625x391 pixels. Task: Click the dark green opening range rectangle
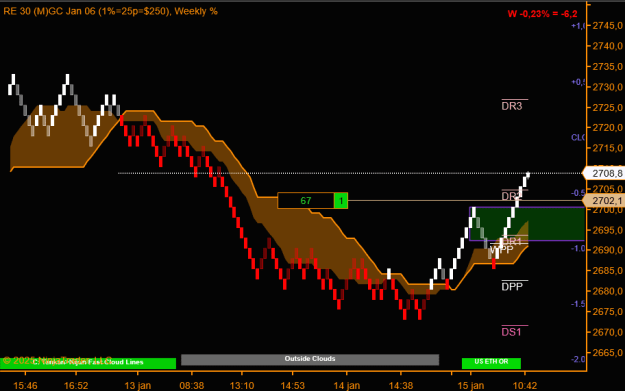pyautogui.click(x=527, y=224)
